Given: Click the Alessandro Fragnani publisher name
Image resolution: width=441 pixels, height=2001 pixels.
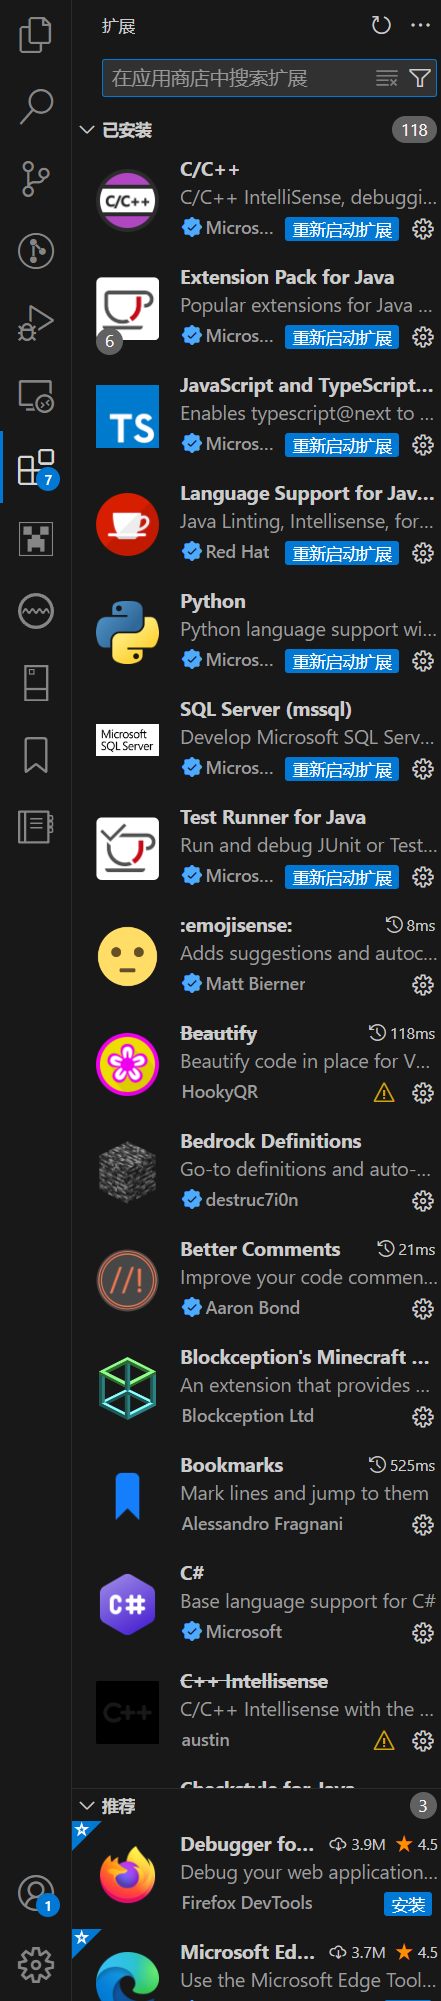Looking at the screenshot, I should [262, 1524].
